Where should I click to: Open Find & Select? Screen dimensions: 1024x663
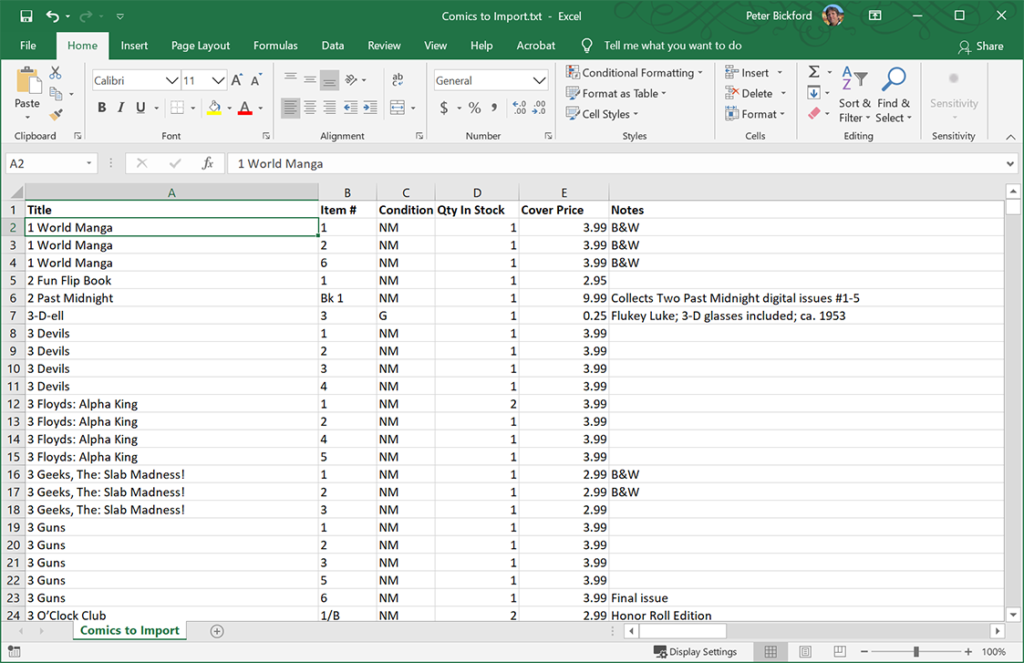click(893, 95)
